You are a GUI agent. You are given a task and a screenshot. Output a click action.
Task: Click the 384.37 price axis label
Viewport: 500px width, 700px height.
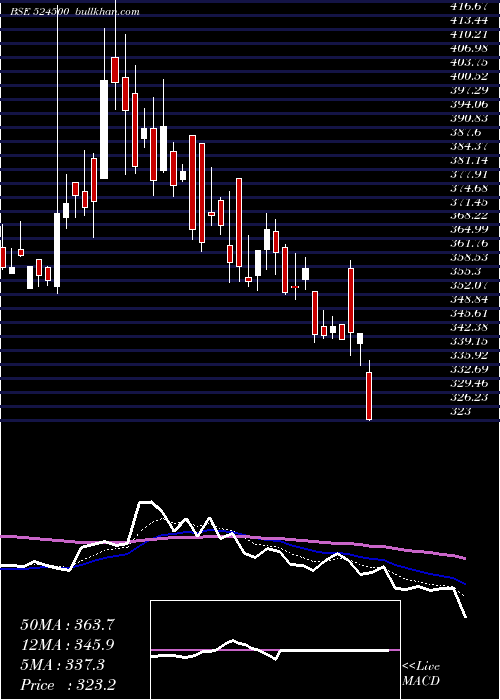470,146
